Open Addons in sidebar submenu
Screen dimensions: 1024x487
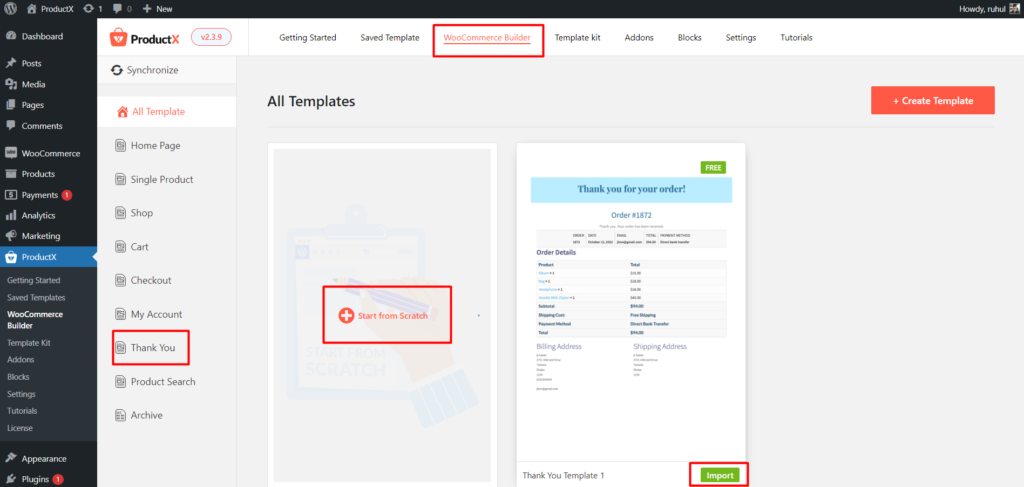[x=21, y=360]
